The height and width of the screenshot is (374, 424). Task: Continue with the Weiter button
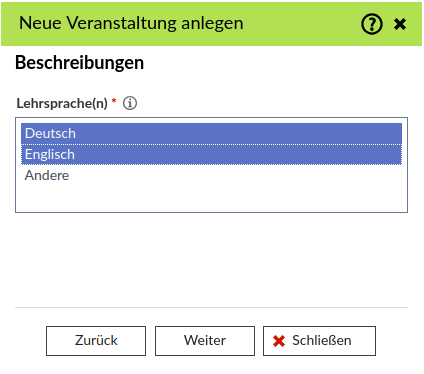[205, 341]
